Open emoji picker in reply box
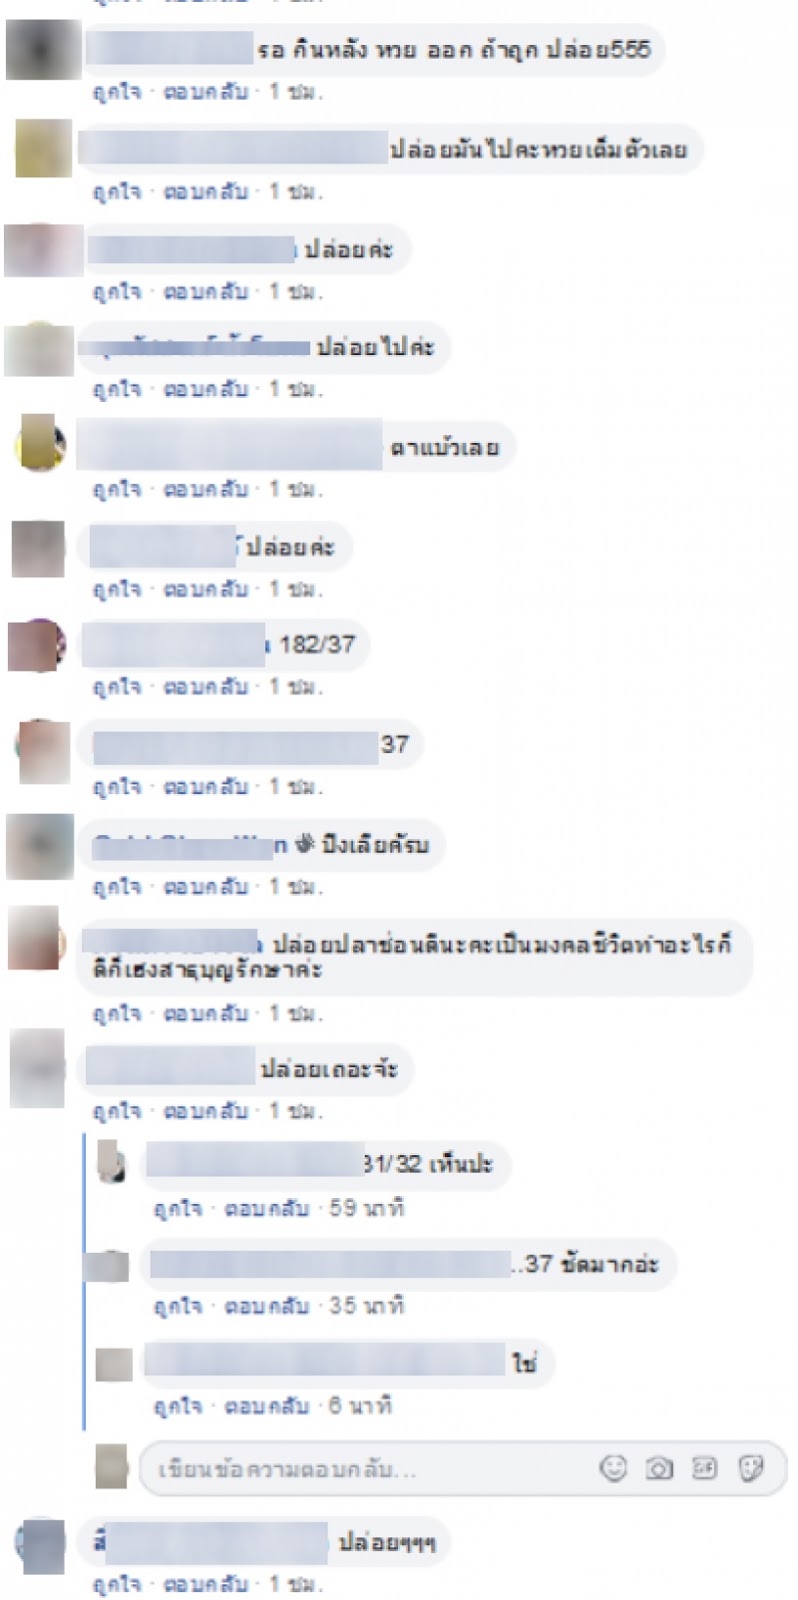The image size is (798, 1600). pos(613,1468)
